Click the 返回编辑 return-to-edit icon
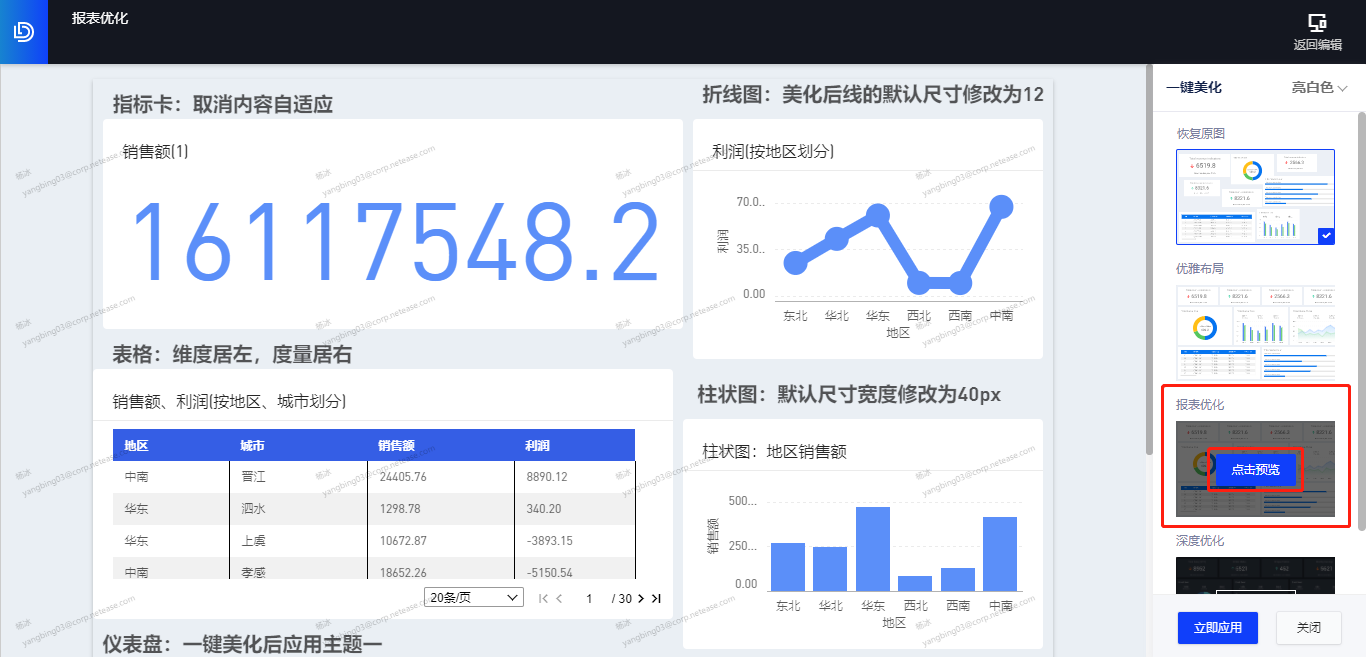This screenshot has height=657, width=1366. (x=1317, y=23)
